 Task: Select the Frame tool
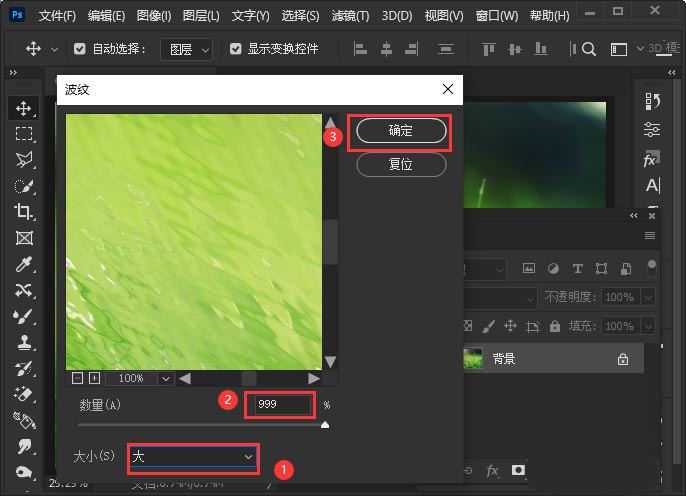click(24, 238)
